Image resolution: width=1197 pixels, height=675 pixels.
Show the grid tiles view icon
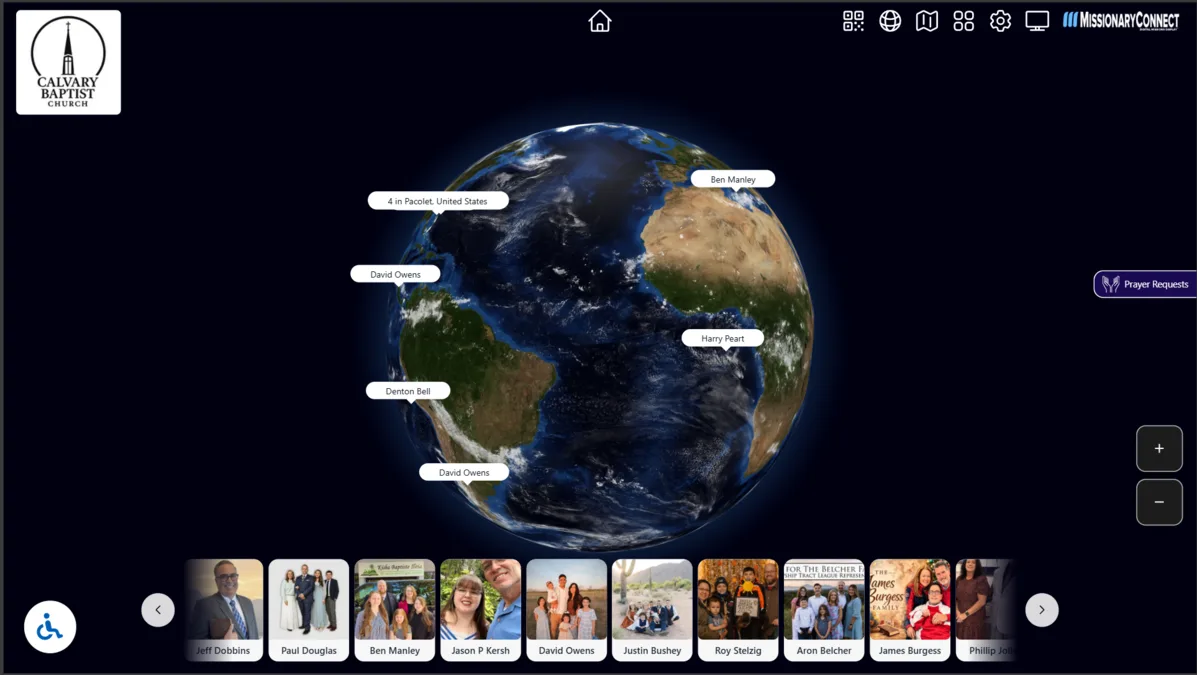tap(963, 21)
